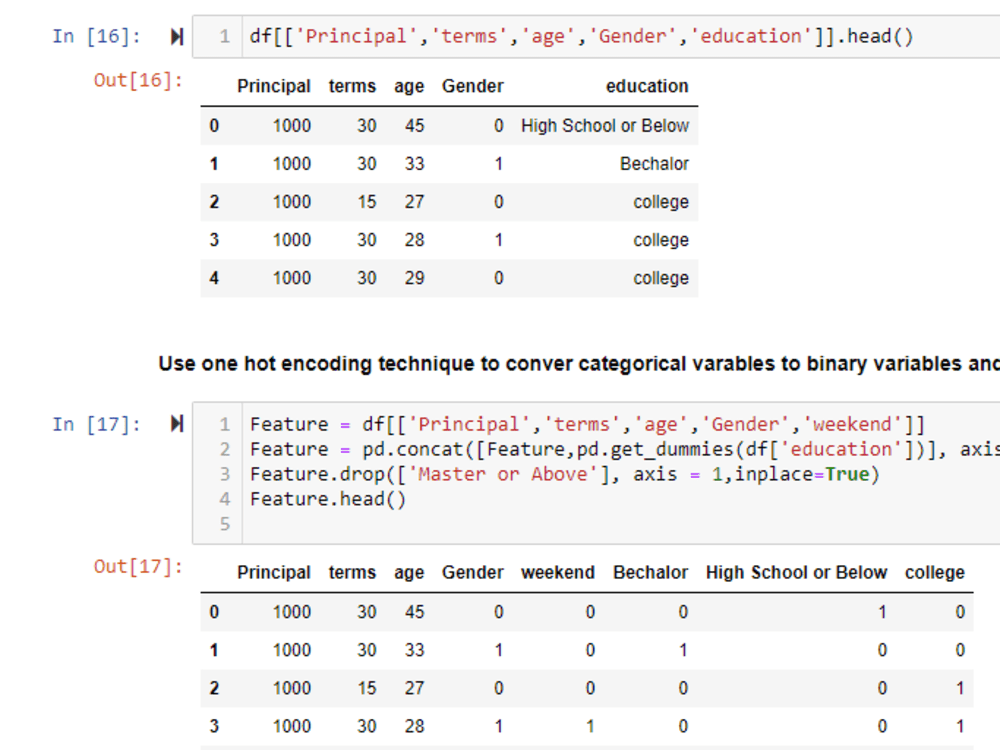
Task: Click the In [16]: prompt label
Action: coord(96,36)
